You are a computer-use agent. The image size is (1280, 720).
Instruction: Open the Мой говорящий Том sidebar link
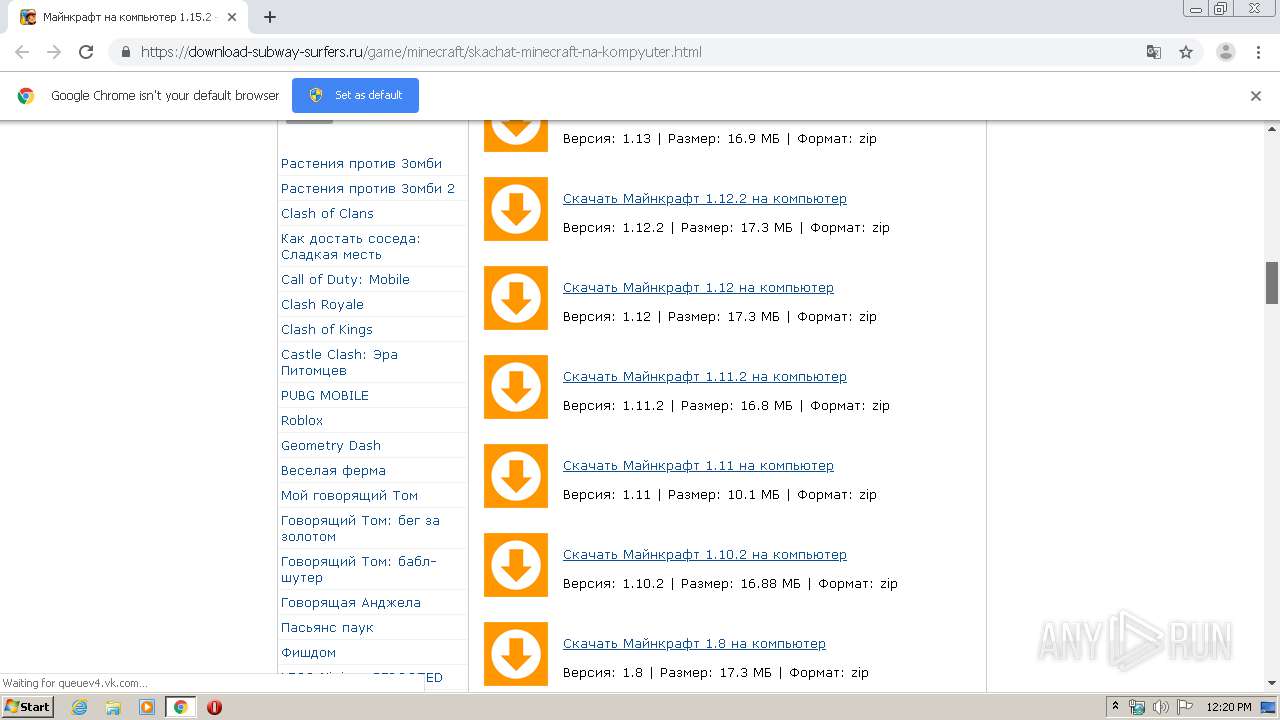pyautogui.click(x=349, y=495)
